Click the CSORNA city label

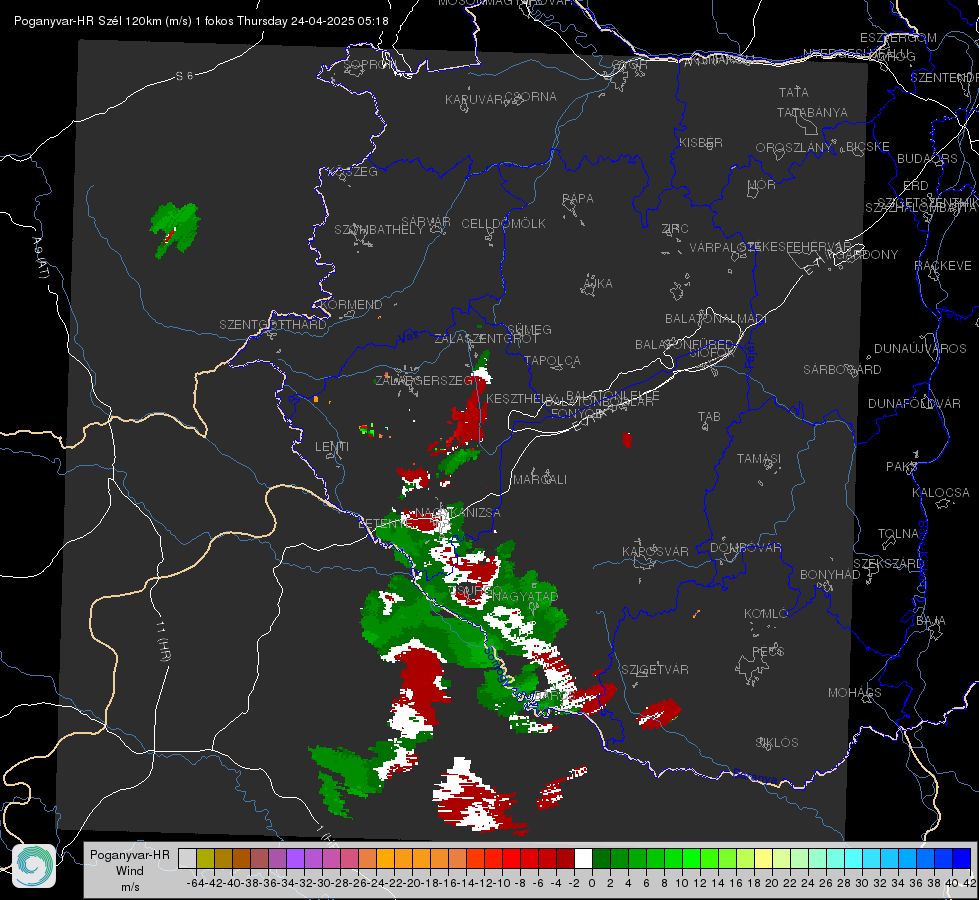click(x=531, y=97)
